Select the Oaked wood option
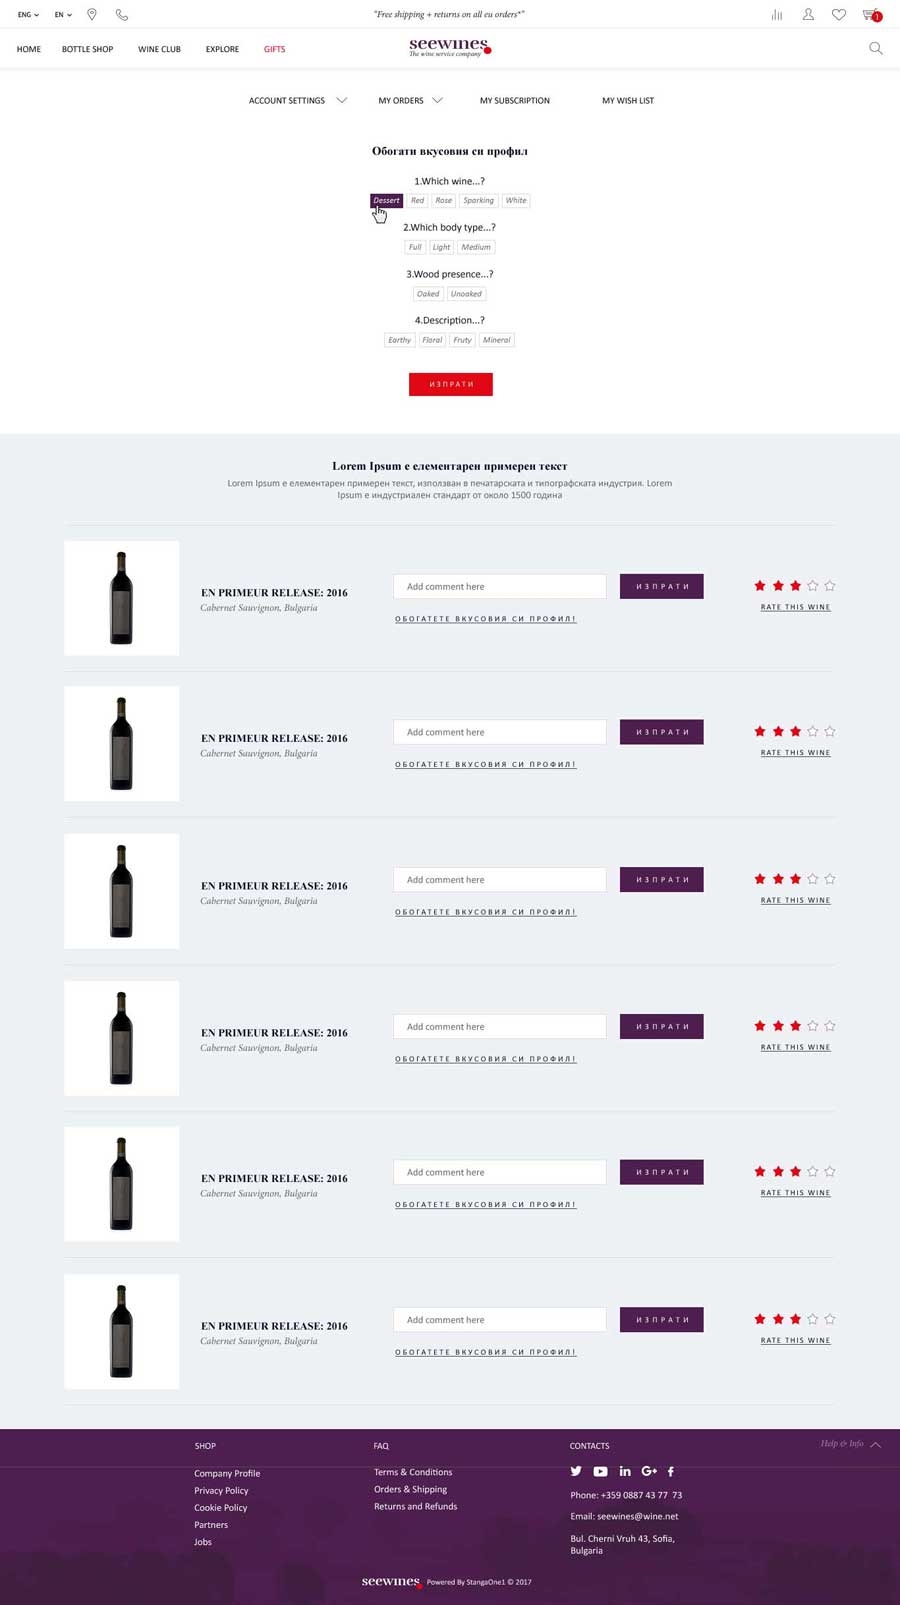The width and height of the screenshot is (900, 1605). 428,294
